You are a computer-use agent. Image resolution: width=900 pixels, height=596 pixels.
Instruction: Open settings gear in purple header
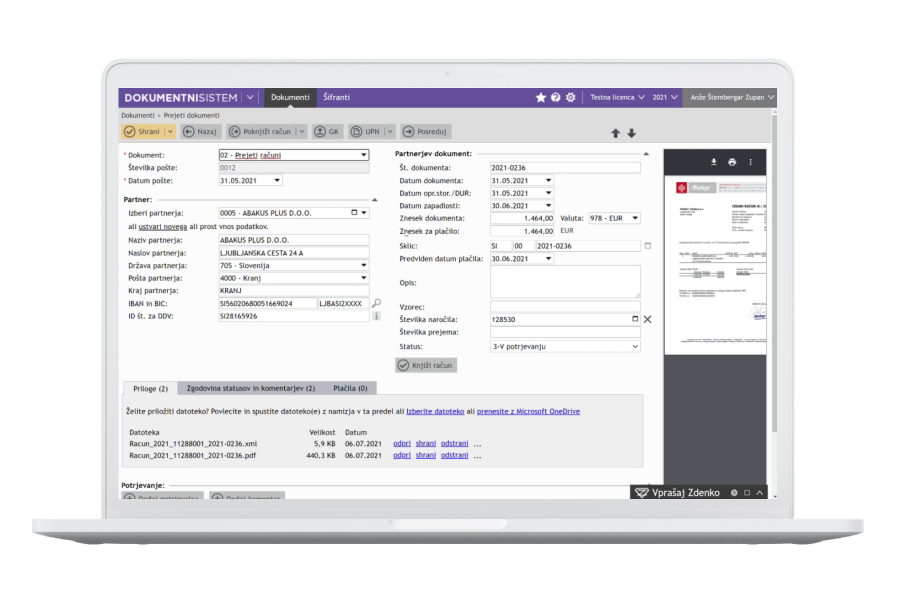(571, 98)
